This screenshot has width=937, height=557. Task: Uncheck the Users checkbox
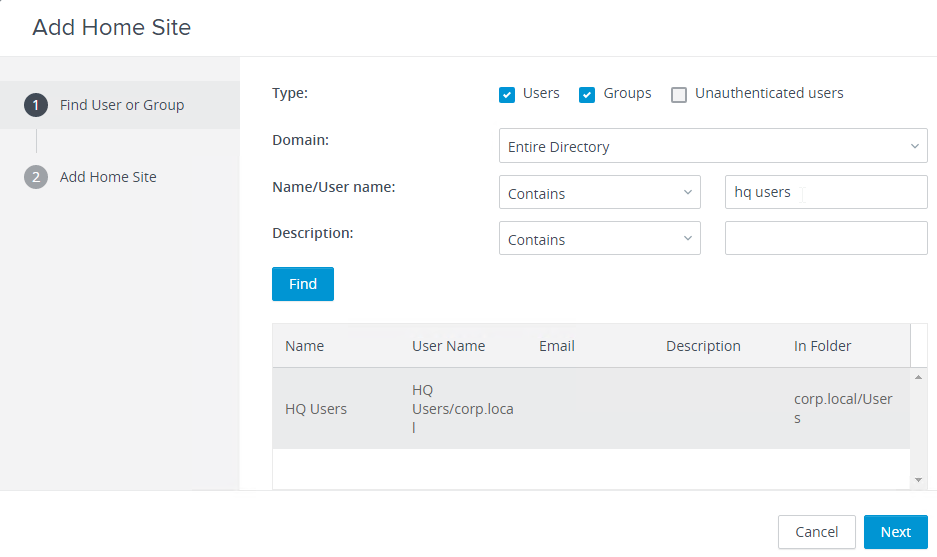pyautogui.click(x=507, y=95)
